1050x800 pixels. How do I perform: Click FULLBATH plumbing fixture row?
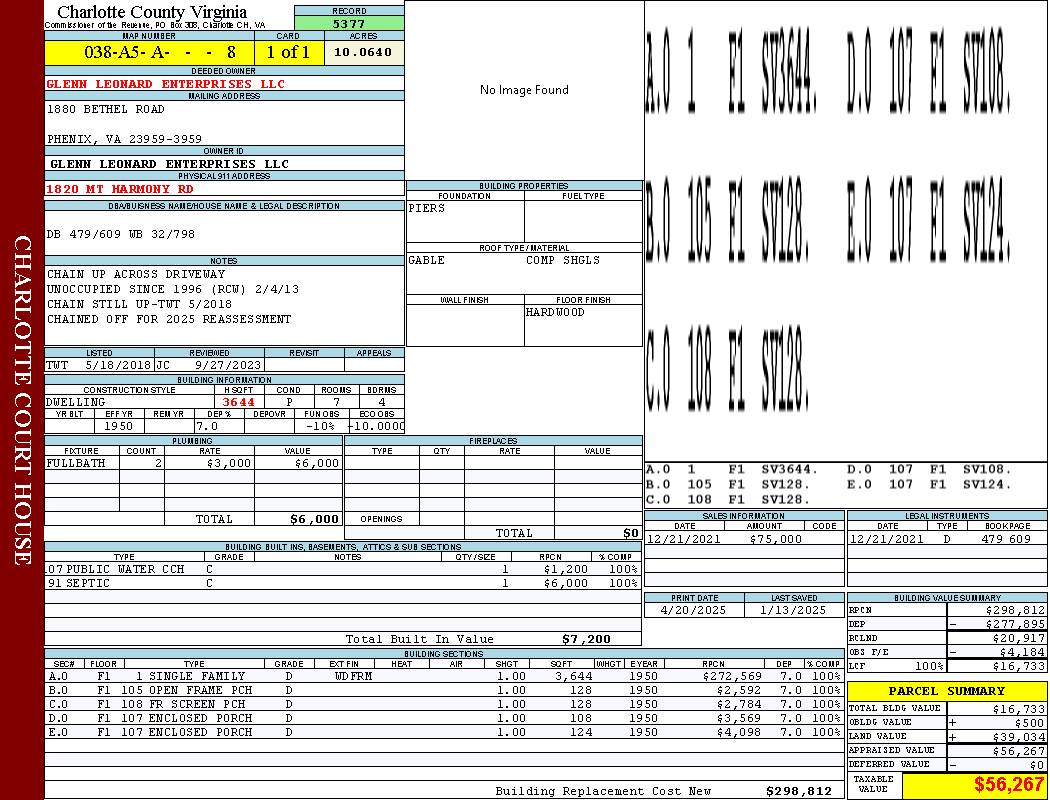(x=194, y=463)
